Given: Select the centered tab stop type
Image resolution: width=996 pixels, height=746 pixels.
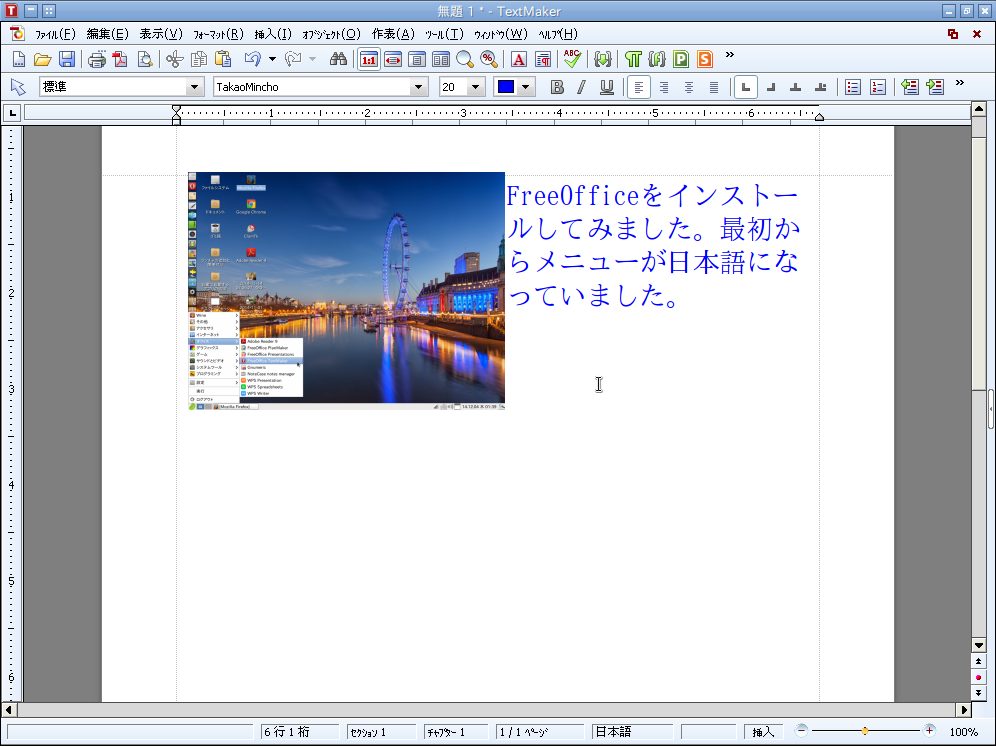Looking at the screenshot, I should [795, 87].
